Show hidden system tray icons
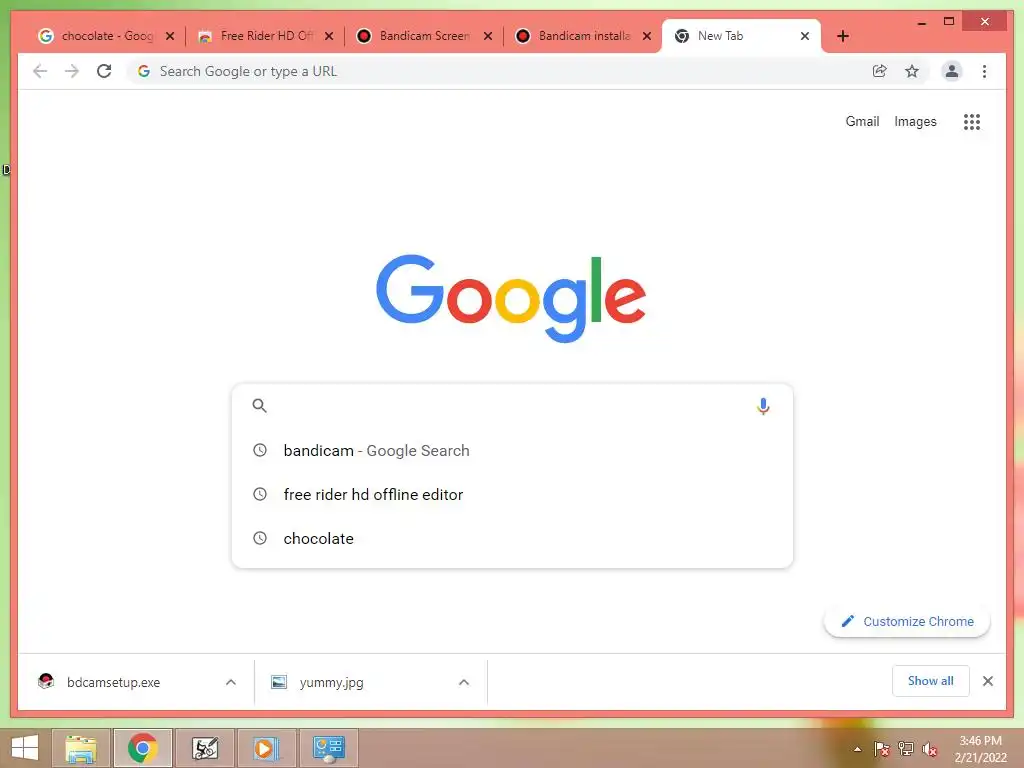 click(x=857, y=749)
